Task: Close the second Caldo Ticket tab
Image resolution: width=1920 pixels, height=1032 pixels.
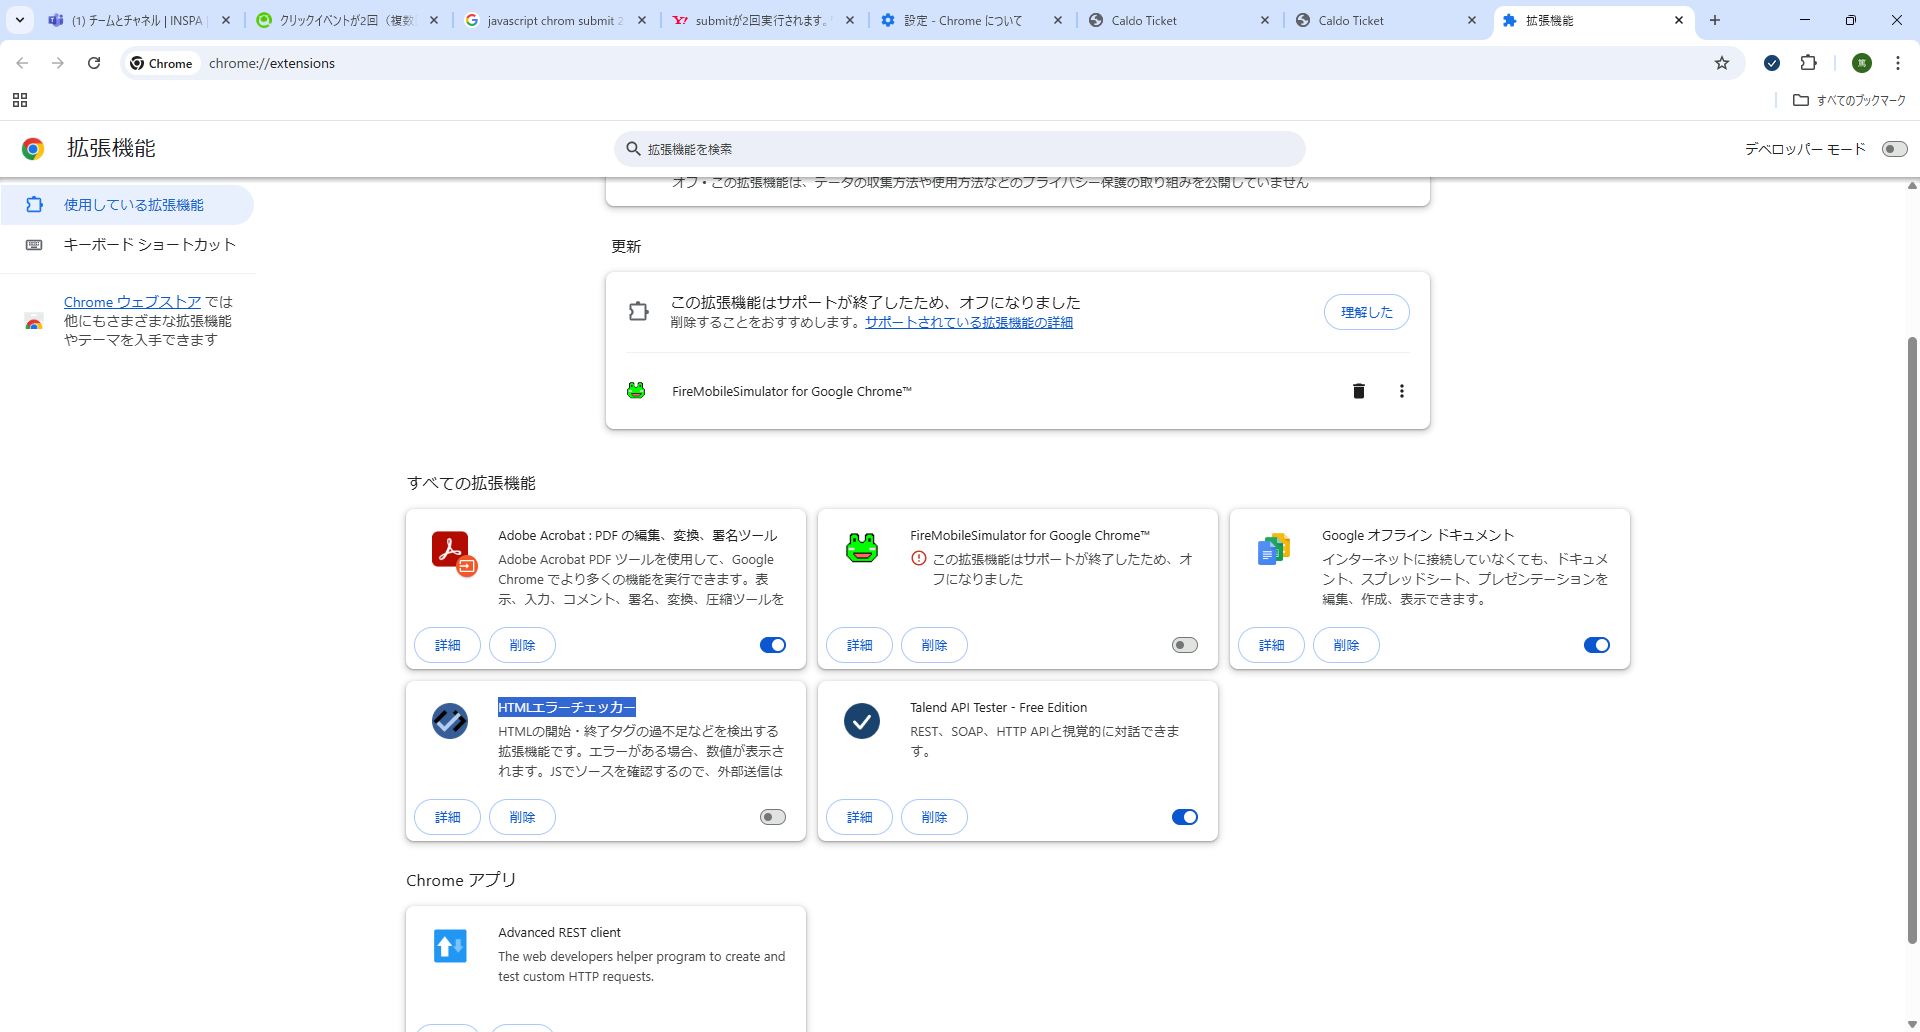Action: 1471,20
